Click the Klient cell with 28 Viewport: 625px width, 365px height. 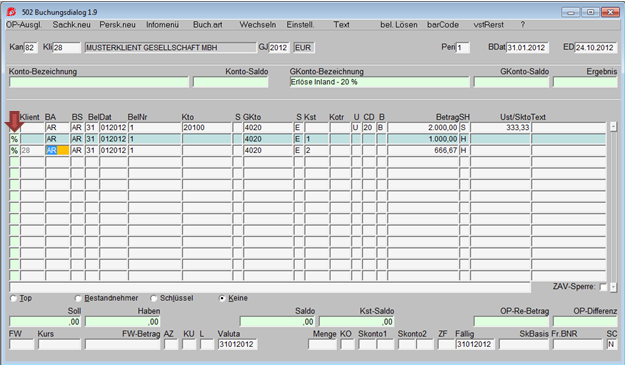click(x=32, y=151)
